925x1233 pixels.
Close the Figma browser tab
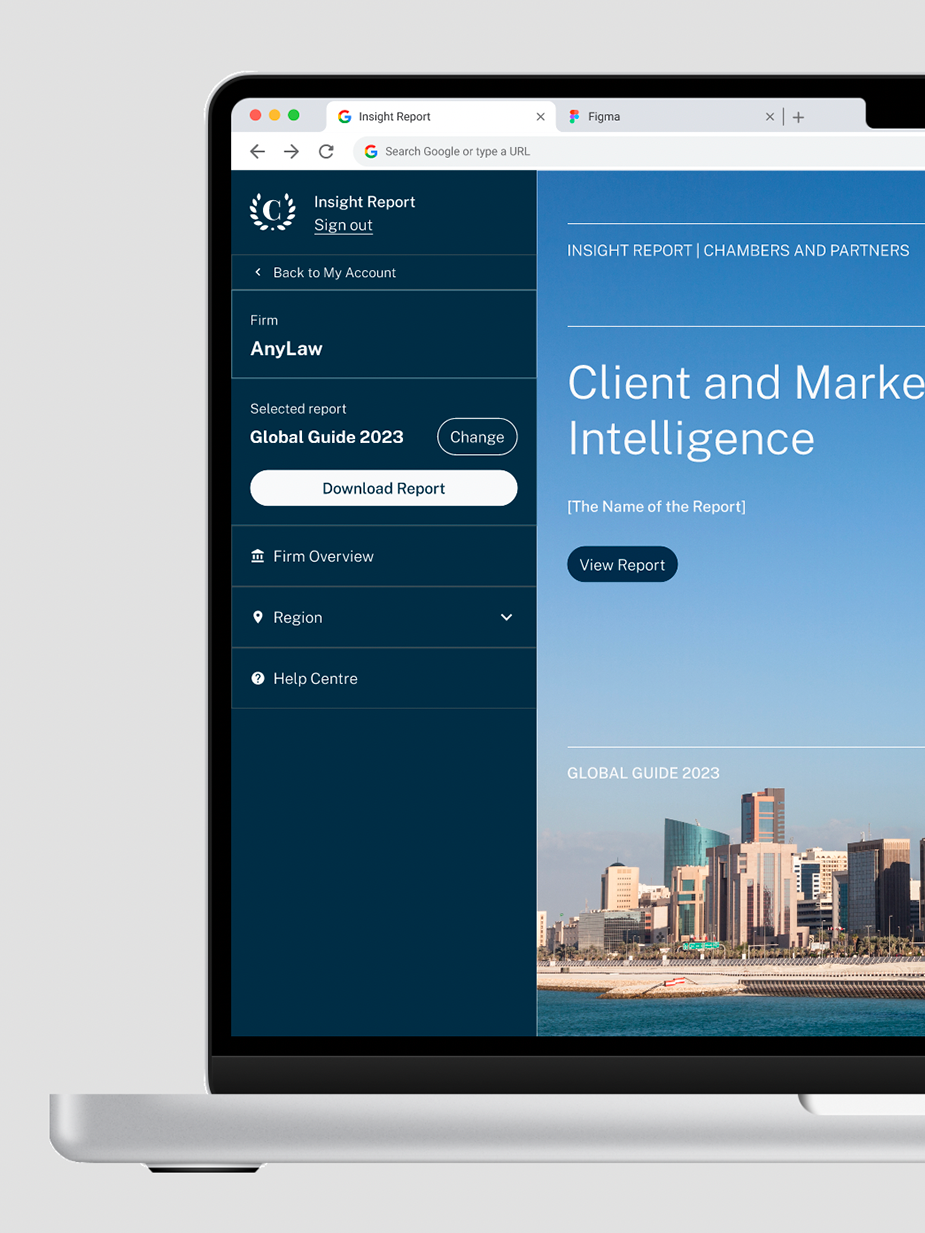(x=770, y=117)
